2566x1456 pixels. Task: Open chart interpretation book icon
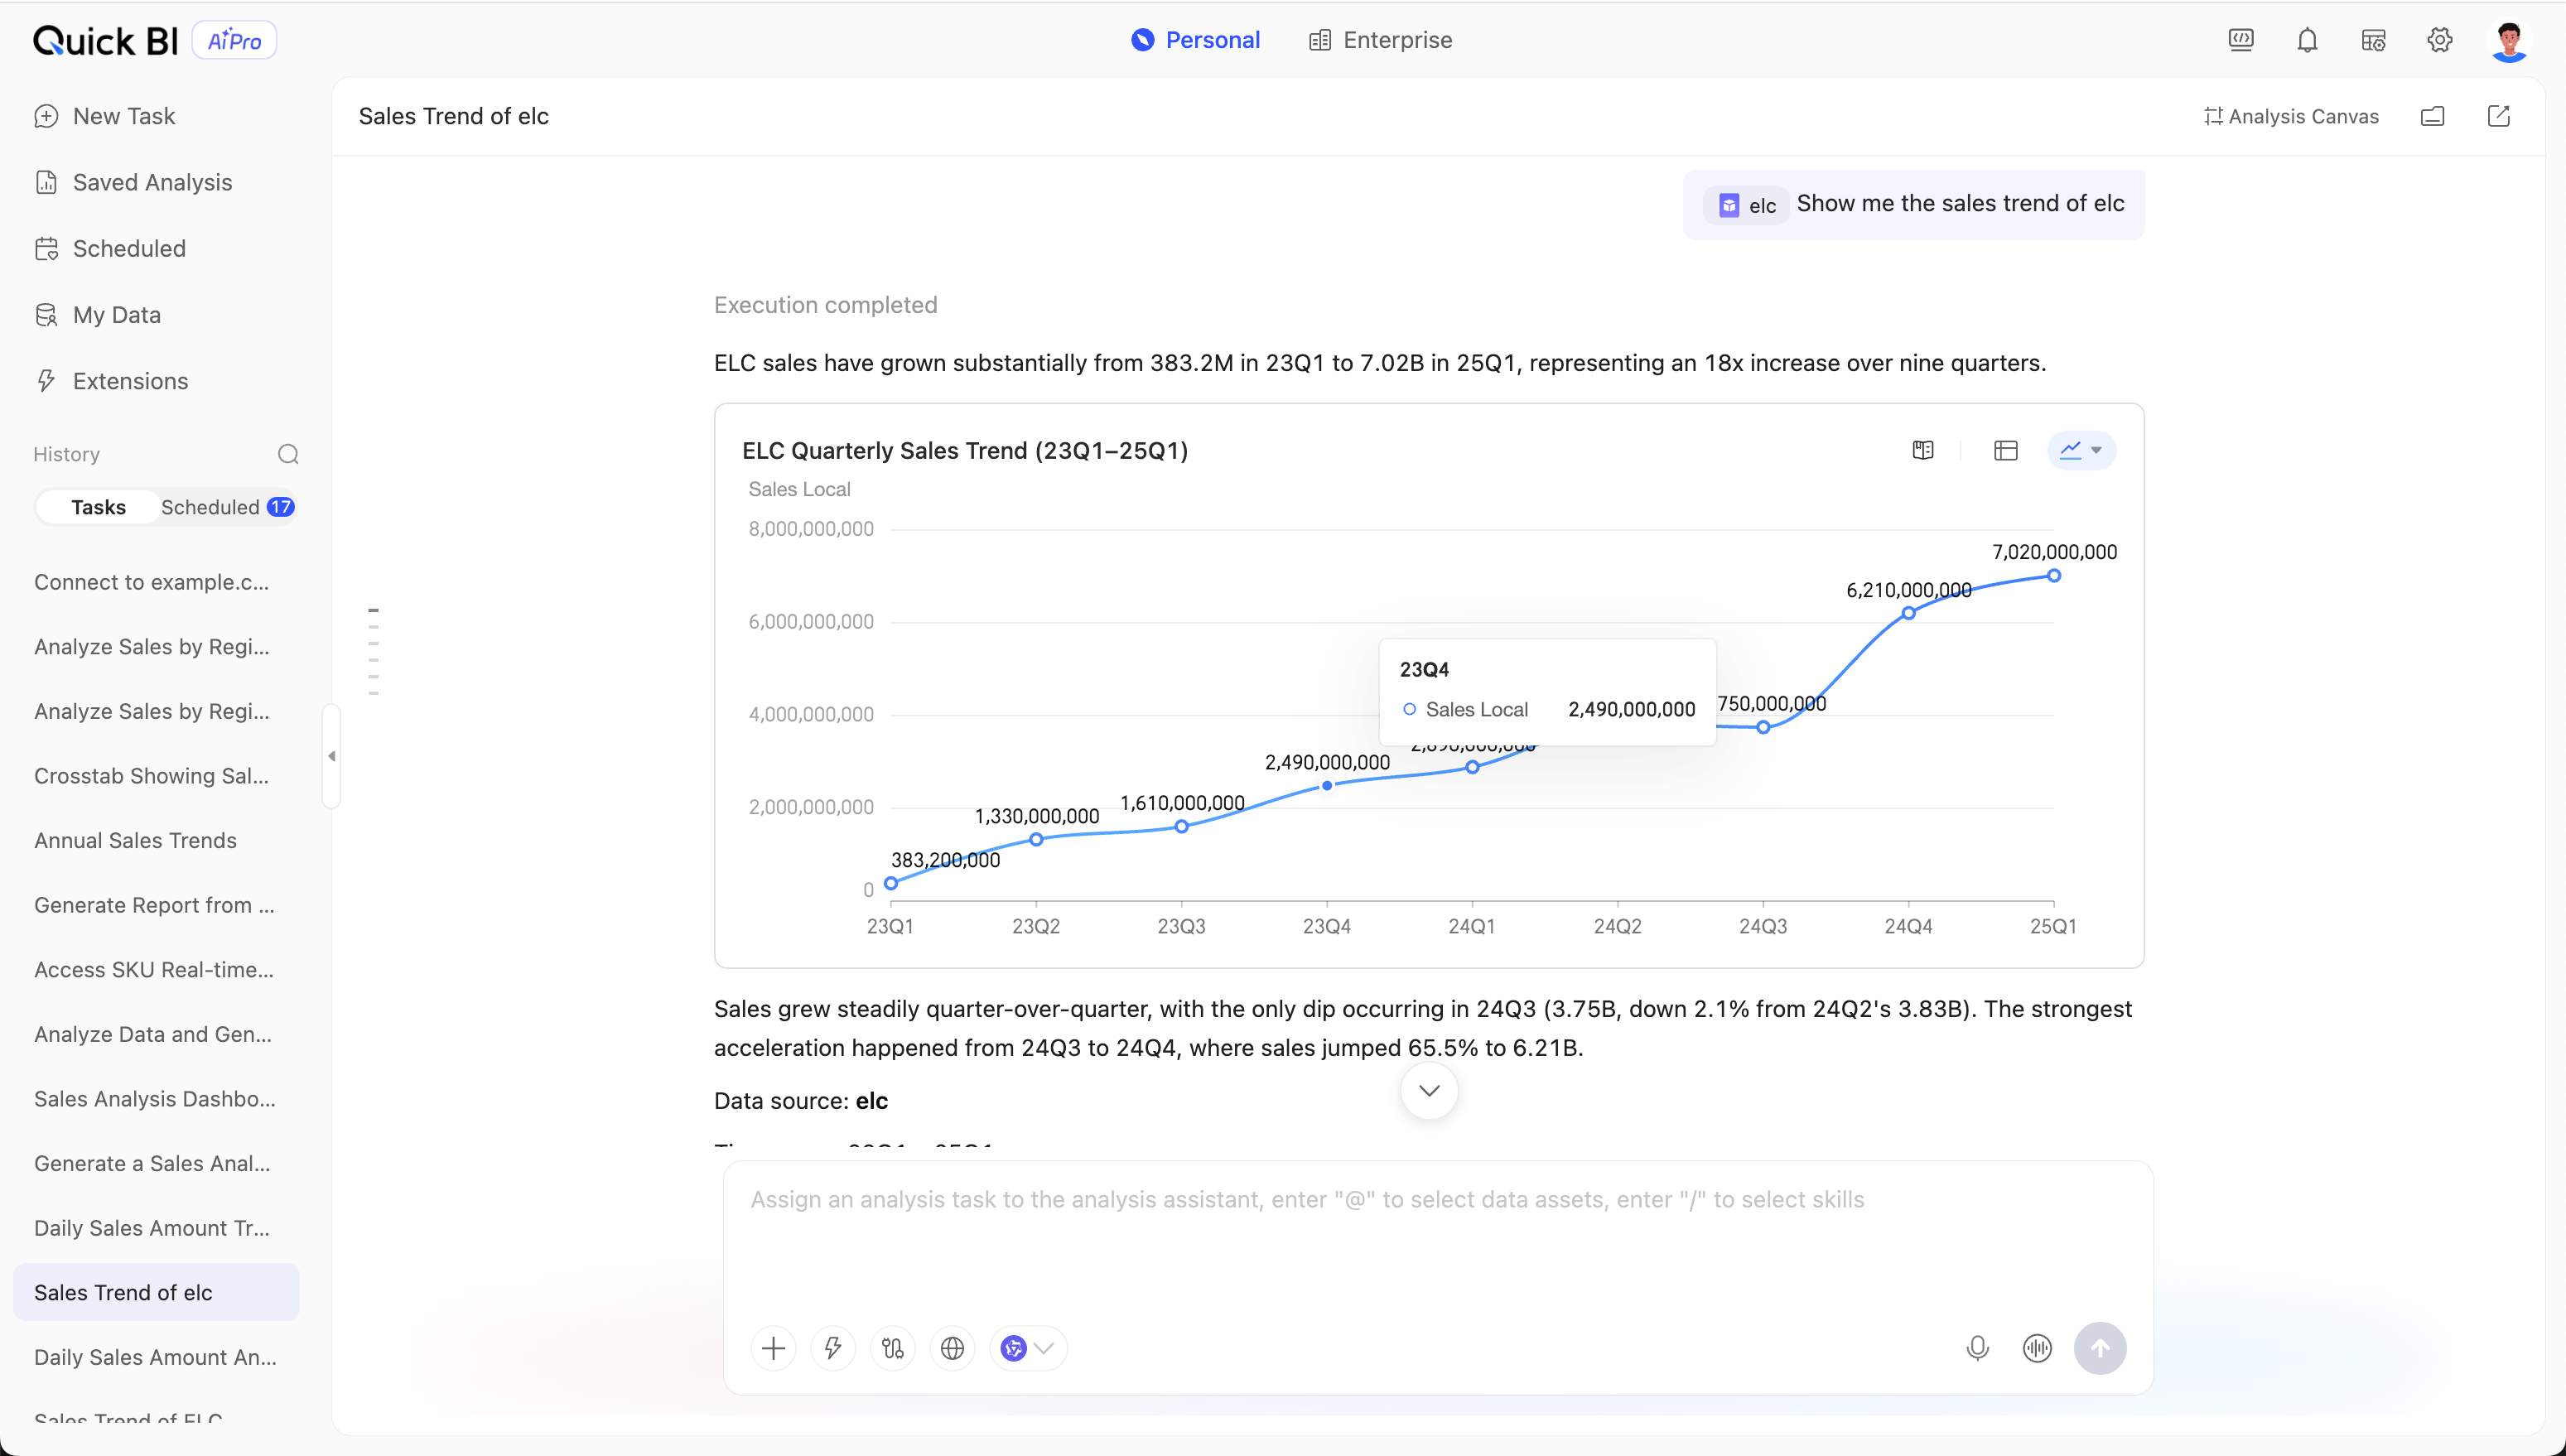pos(1923,450)
